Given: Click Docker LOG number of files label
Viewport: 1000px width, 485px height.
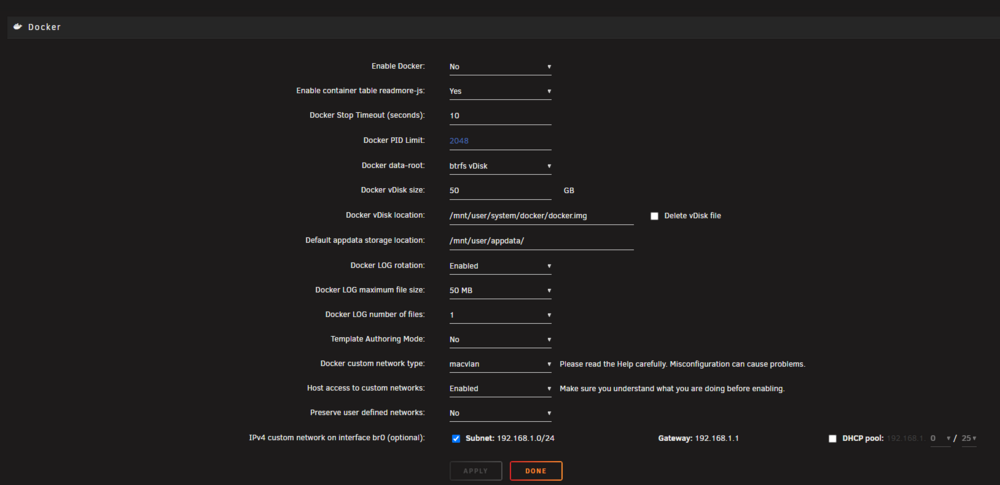Looking at the screenshot, I should [x=375, y=315].
